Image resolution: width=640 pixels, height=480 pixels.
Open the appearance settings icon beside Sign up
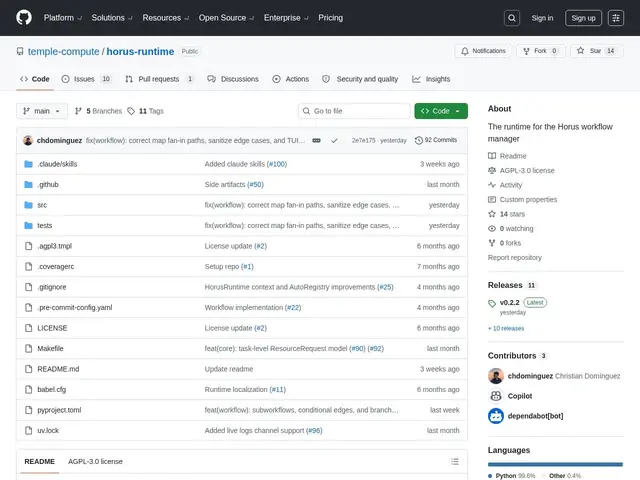click(616, 18)
